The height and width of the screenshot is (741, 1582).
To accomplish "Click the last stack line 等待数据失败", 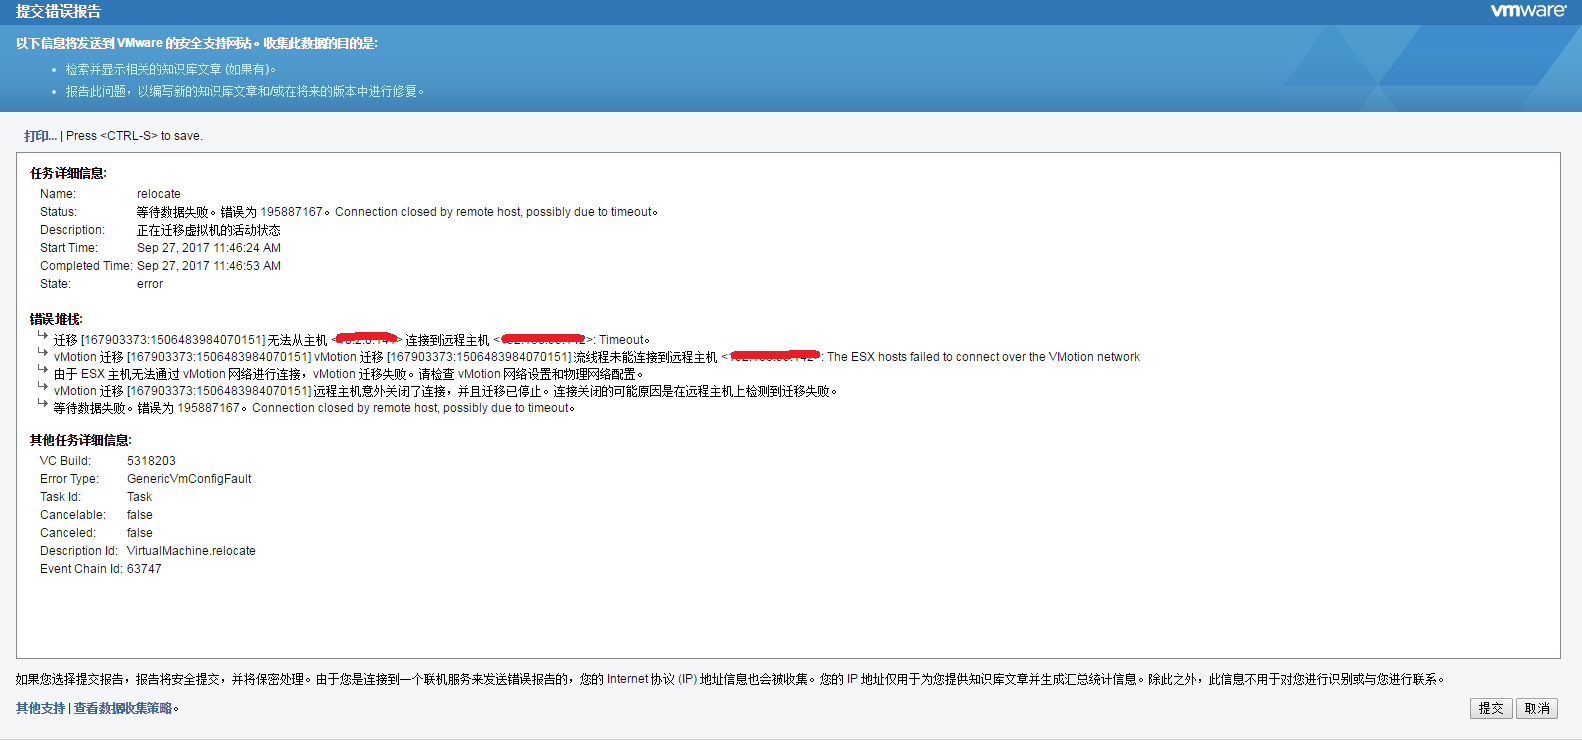I will (x=314, y=408).
